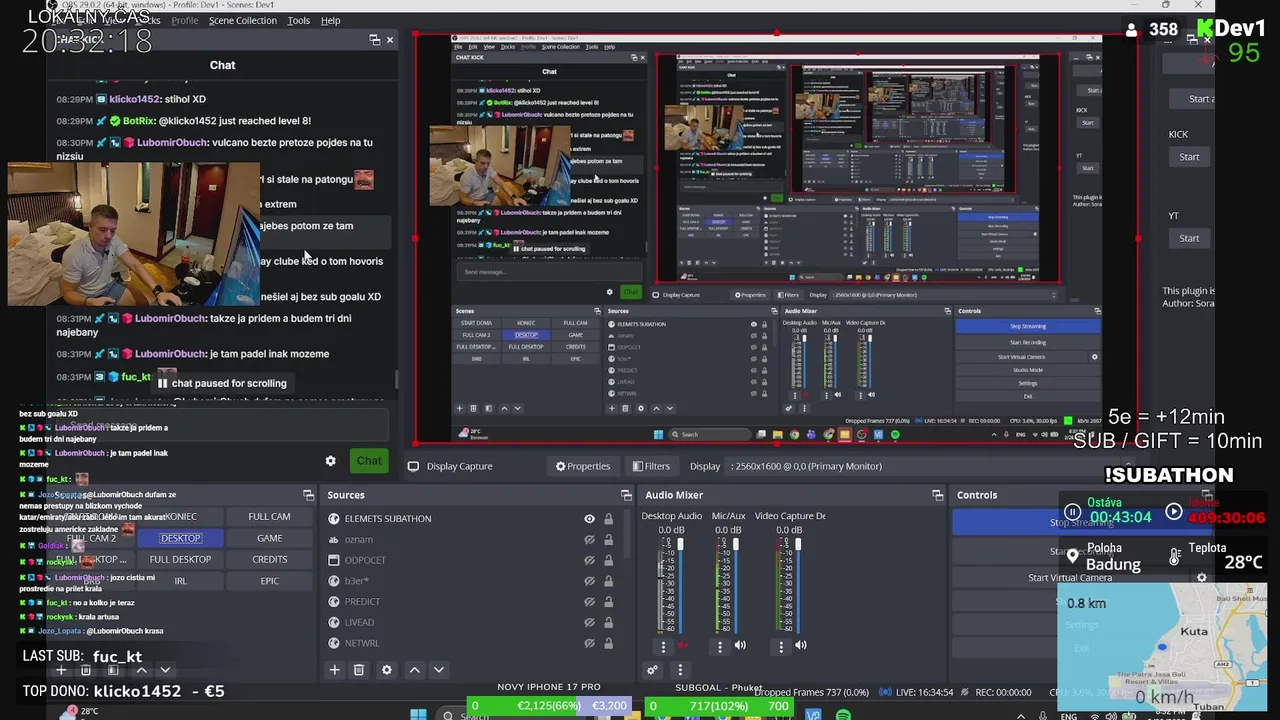Switch to the CREDITS scene
This screenshot has height=720, width=1280.
pyautogui.click(x=269, y=560)
